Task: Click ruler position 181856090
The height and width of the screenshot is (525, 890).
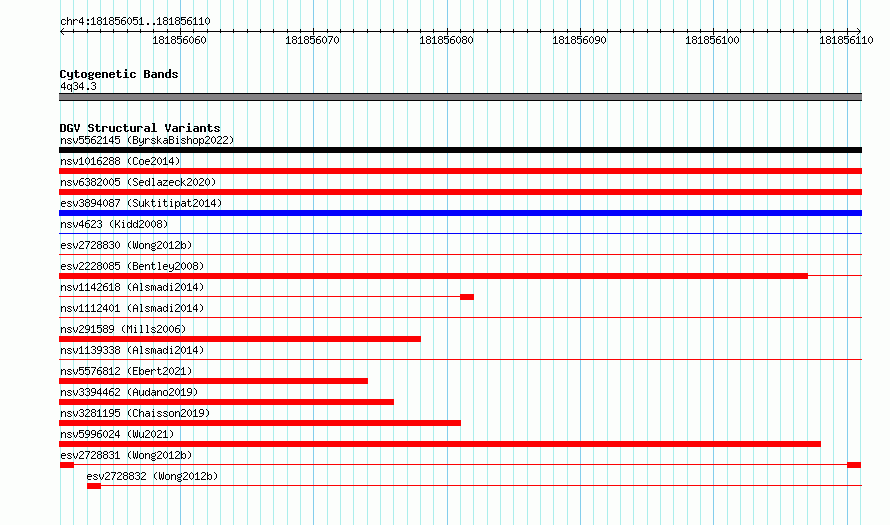Action: point(580,40)
